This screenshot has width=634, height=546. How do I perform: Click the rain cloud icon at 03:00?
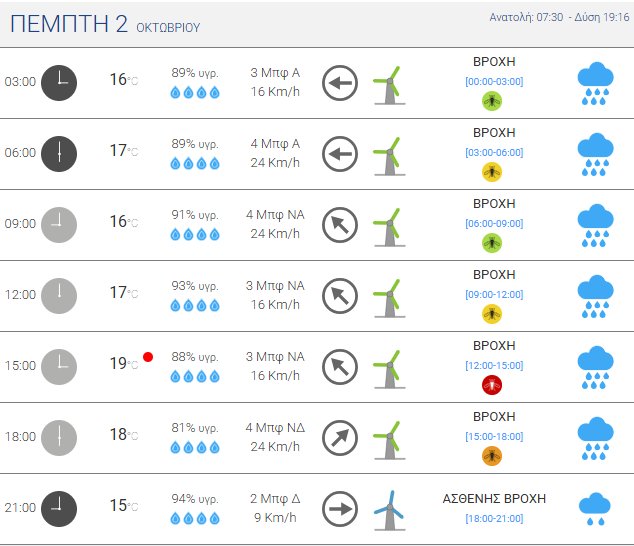pyautogui.click(x=596, y=83)
